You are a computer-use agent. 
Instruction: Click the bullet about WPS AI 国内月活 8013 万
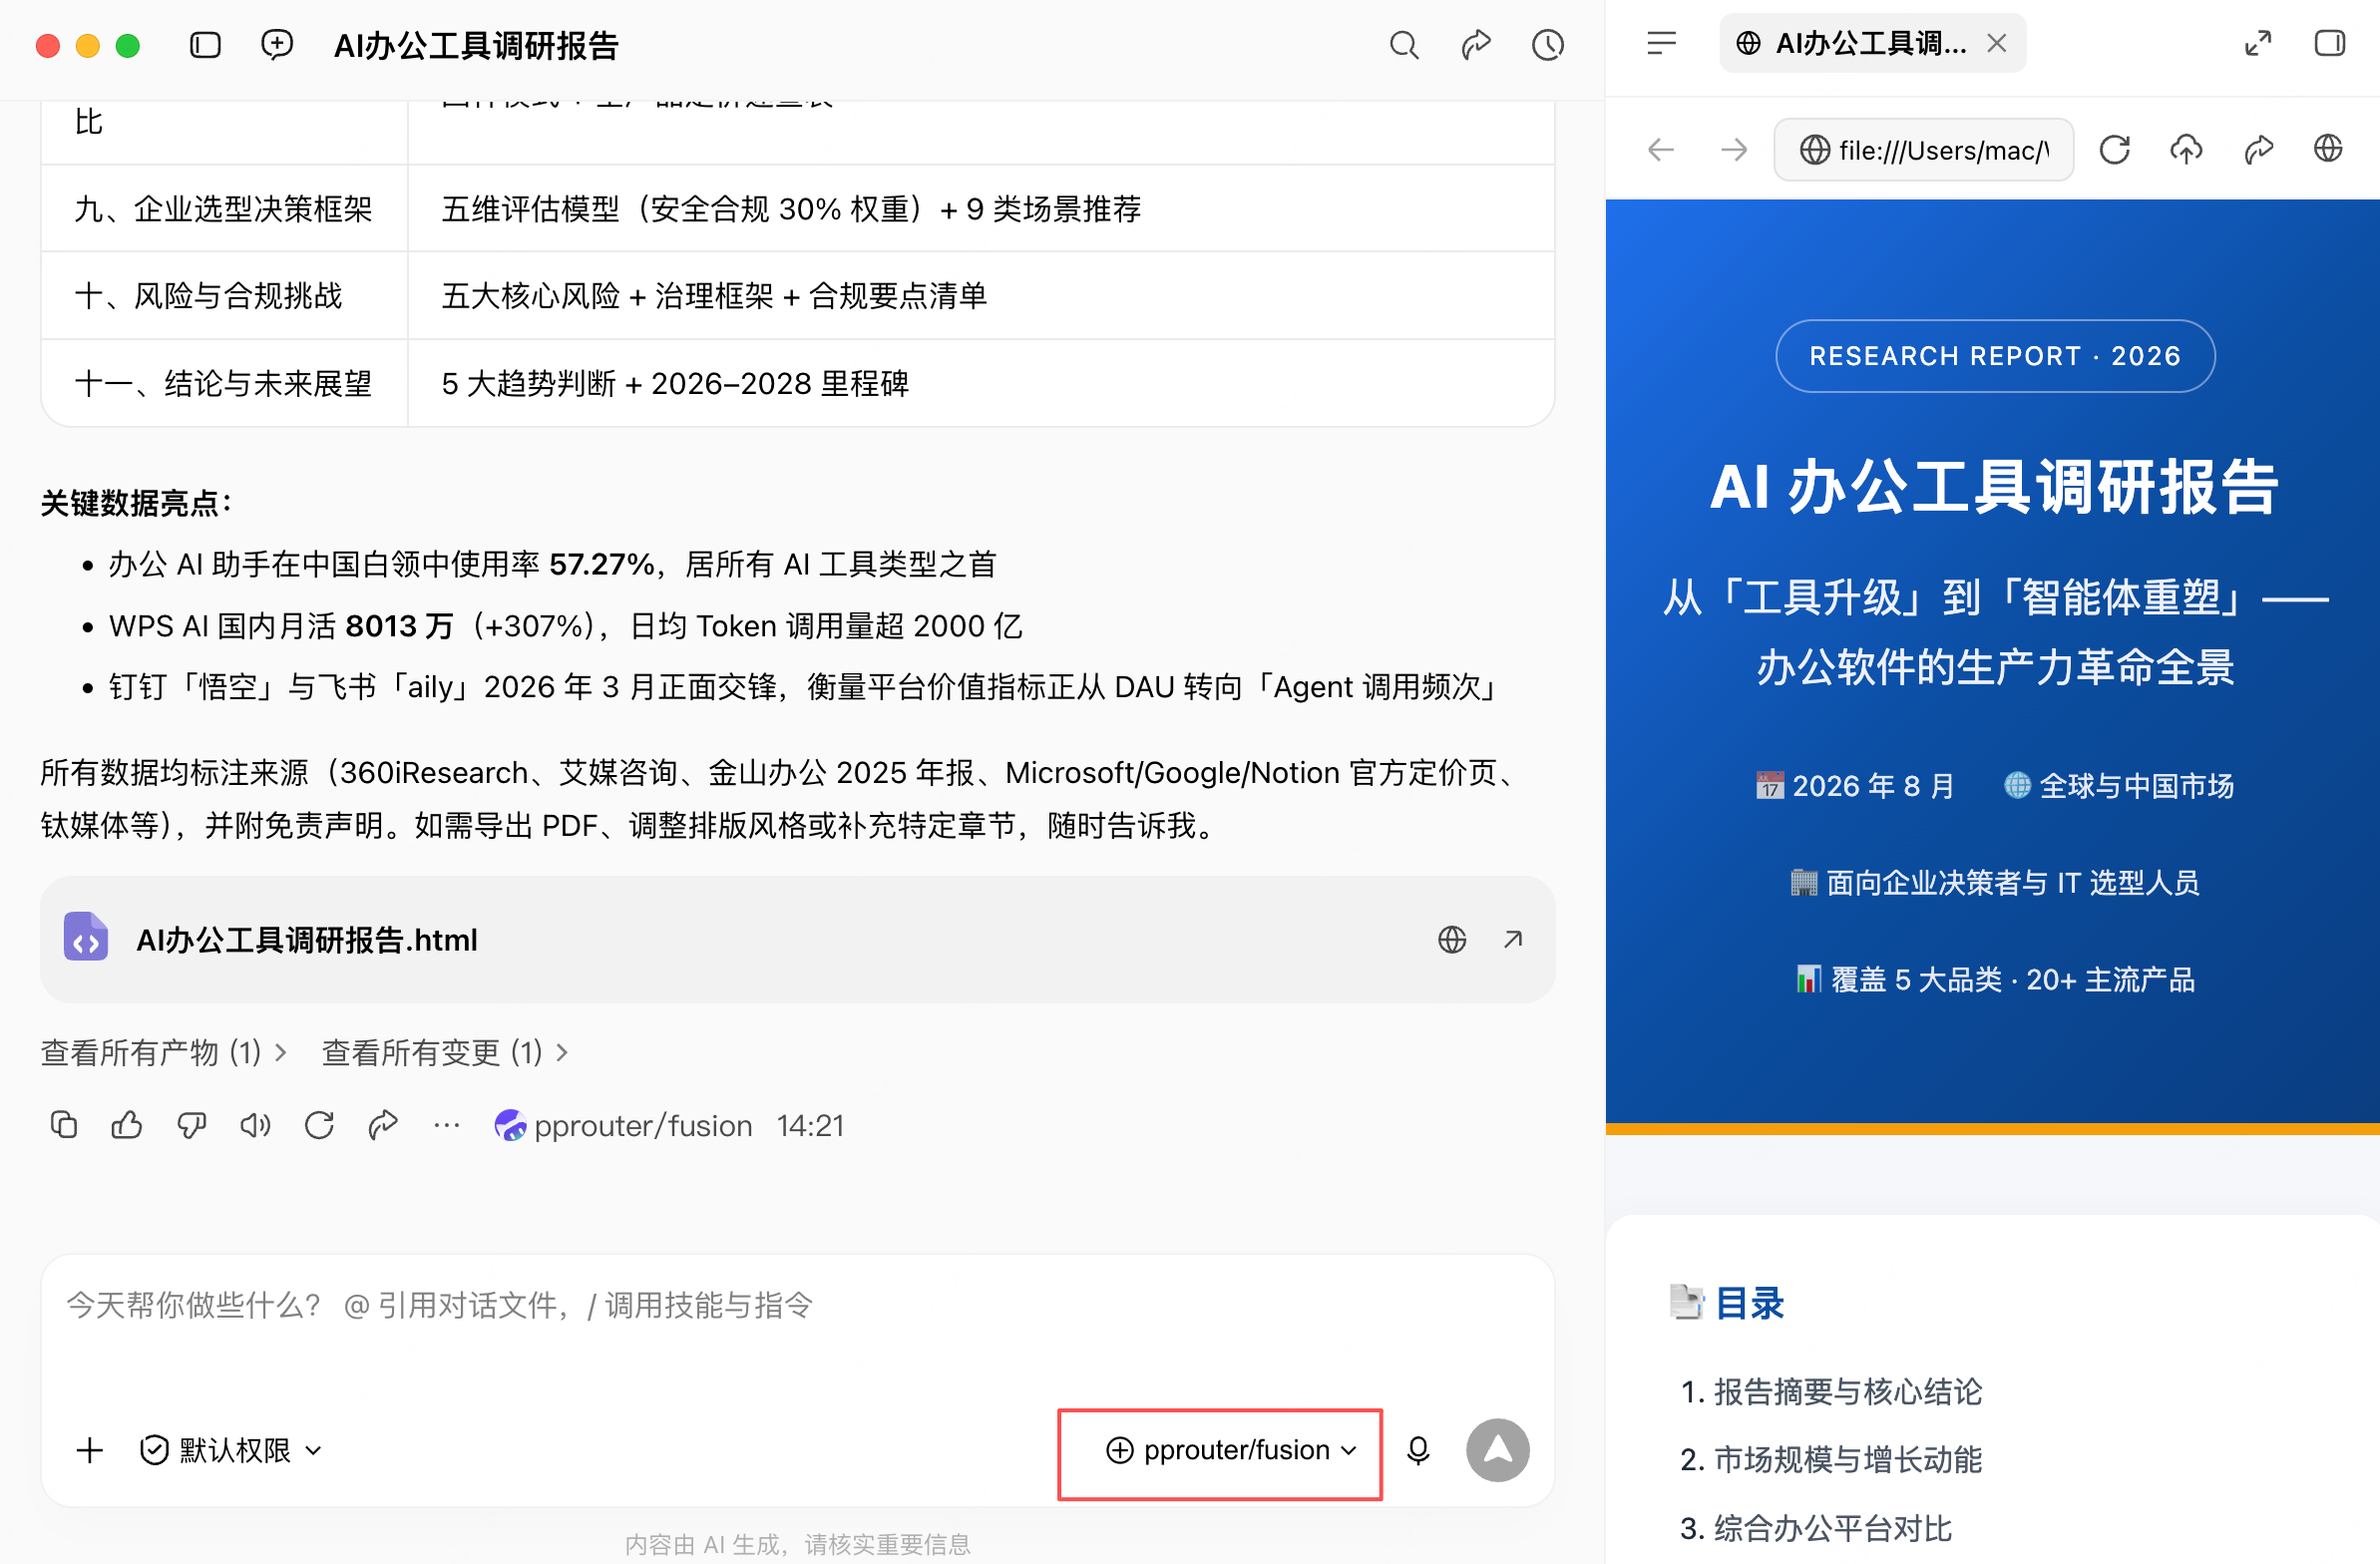pos(565,626)
